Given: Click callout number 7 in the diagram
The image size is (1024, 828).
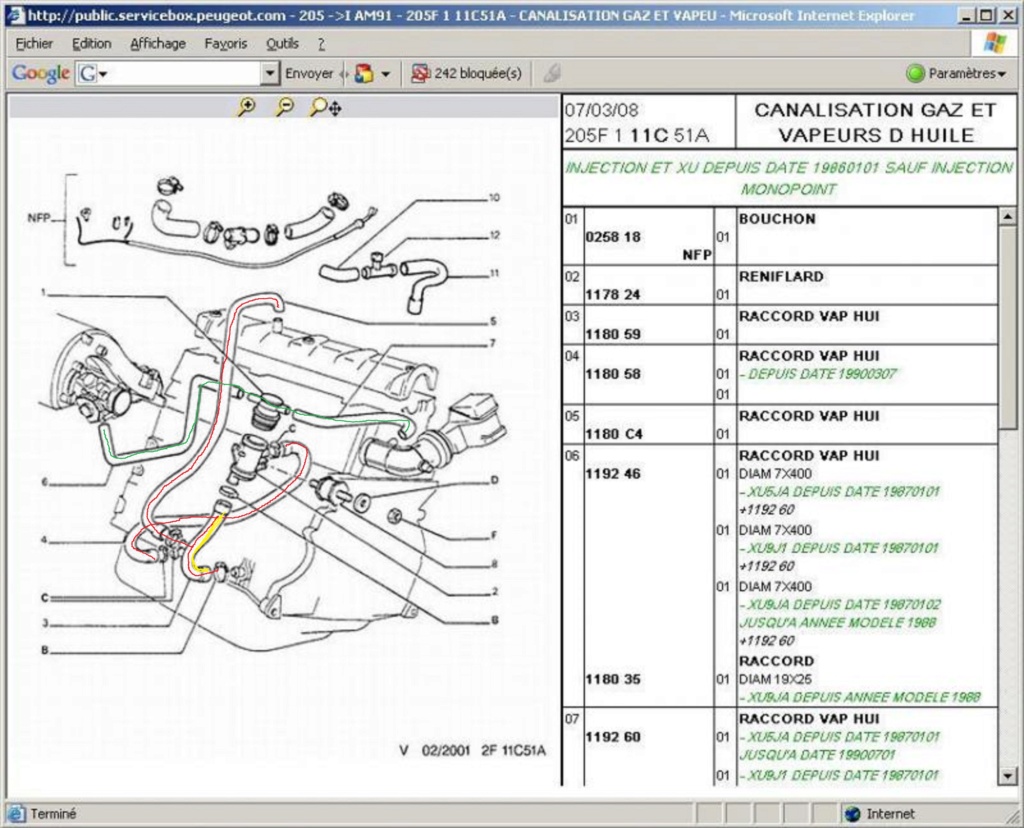Looking at the screenshot, I should point(494,343).
